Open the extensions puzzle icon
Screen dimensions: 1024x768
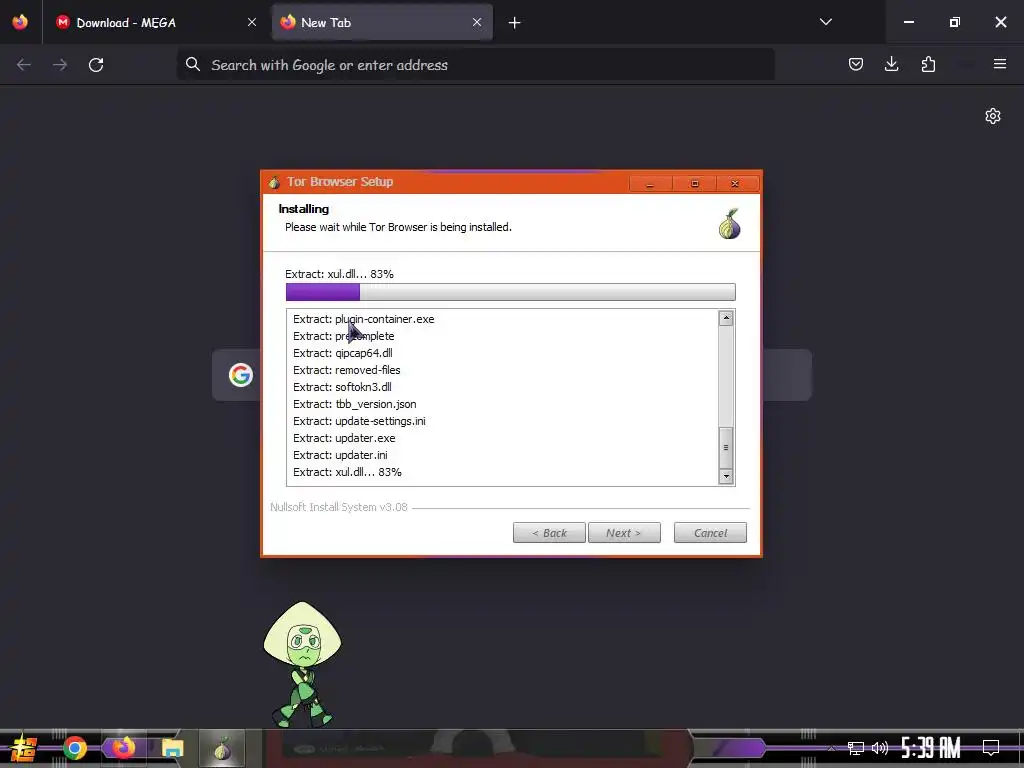928,64
